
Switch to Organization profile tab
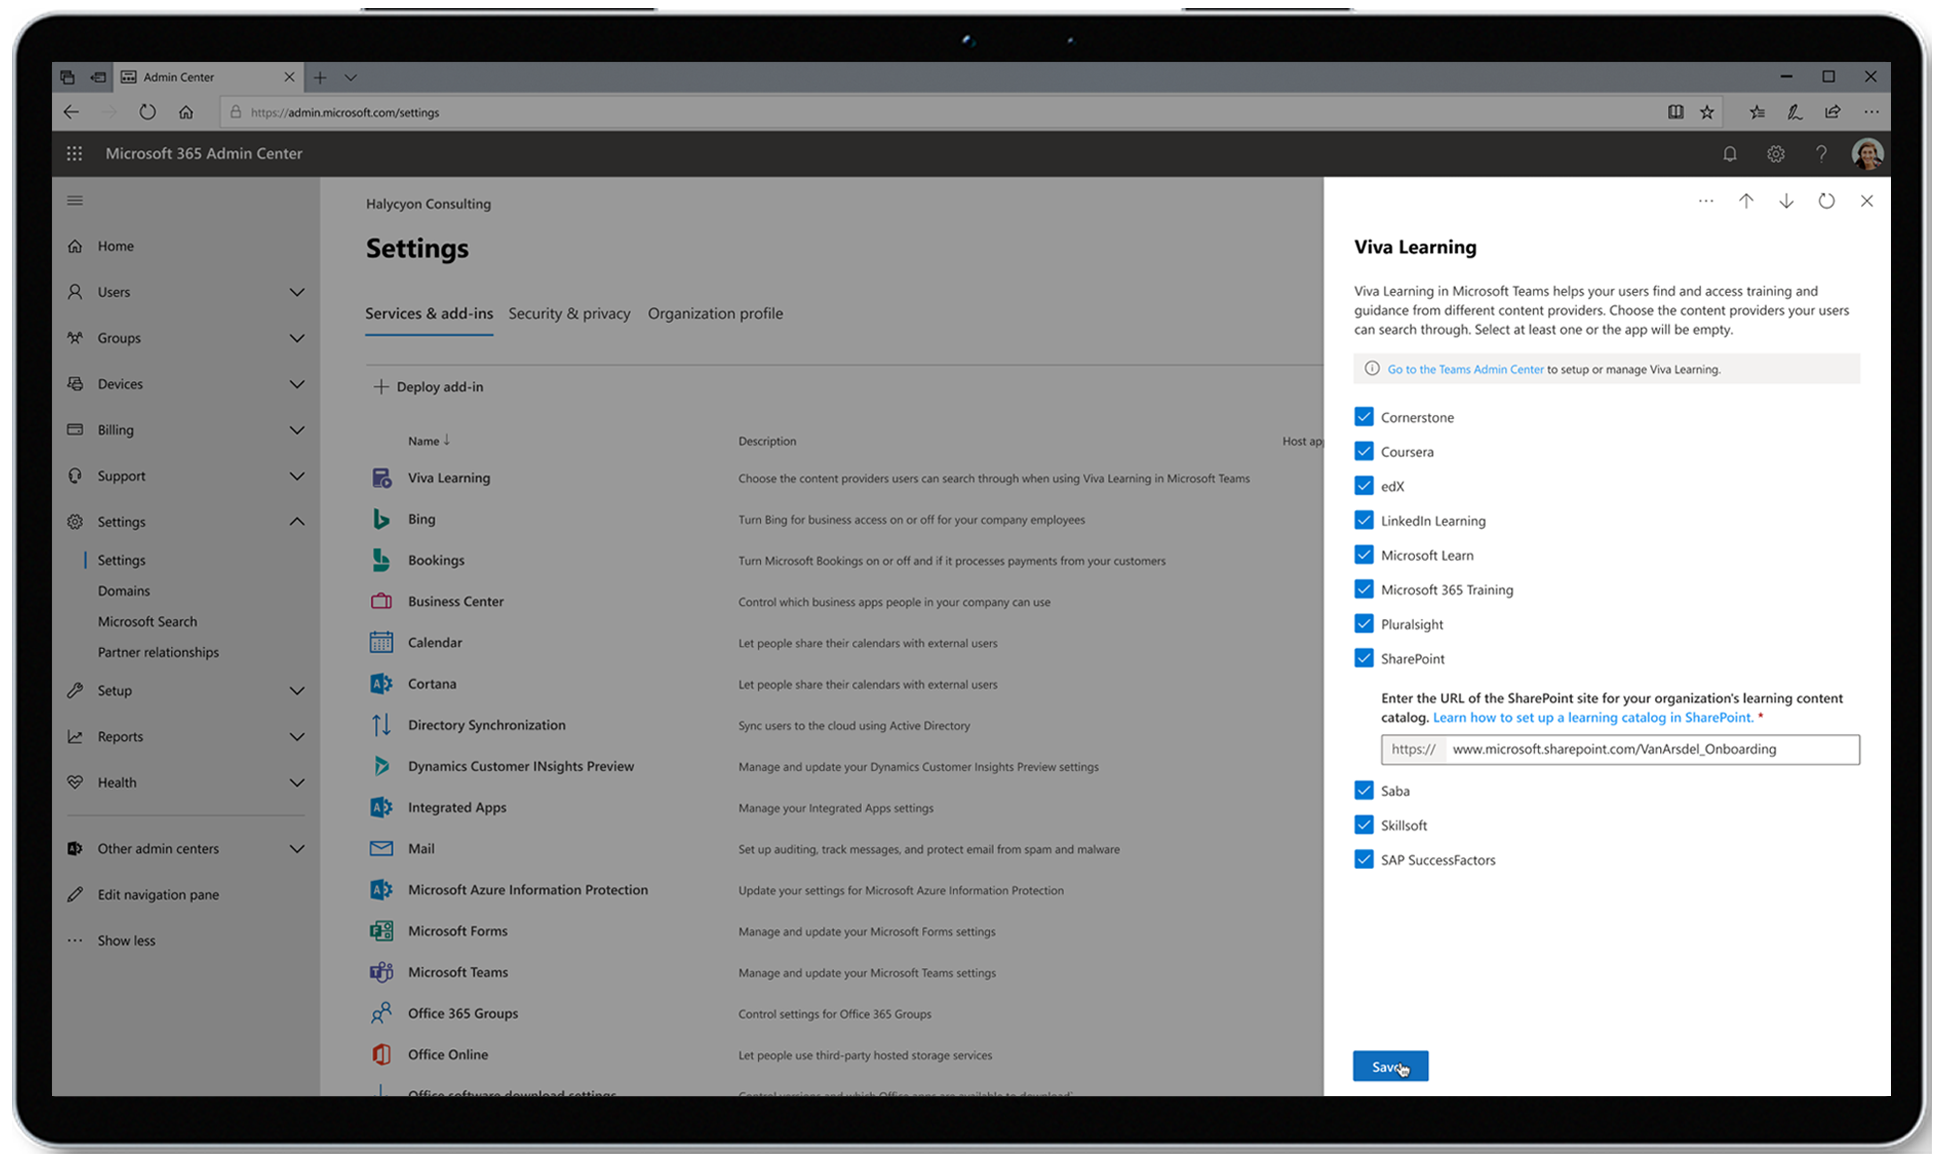coord(714,313)
